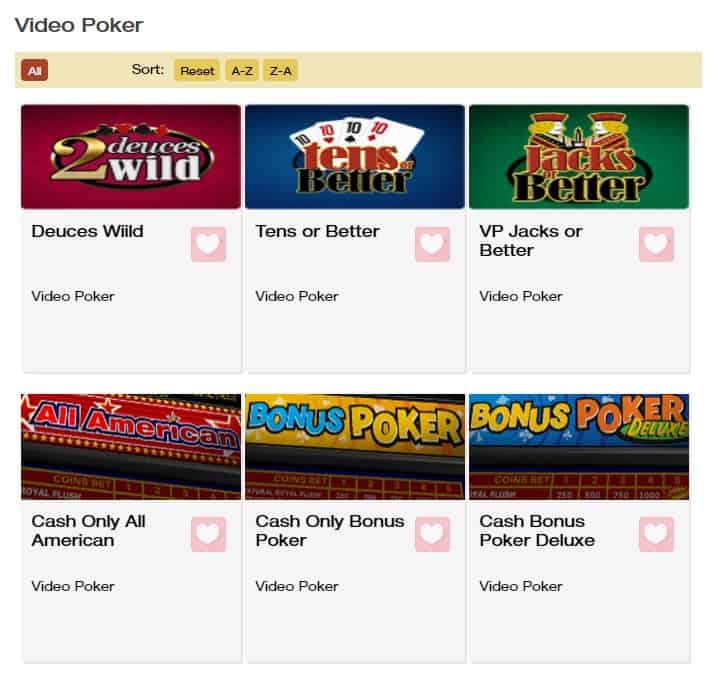717x680 pixels.
Task: Click the Cash Bonus Poker Deluxe title
Action: point(537,530)
